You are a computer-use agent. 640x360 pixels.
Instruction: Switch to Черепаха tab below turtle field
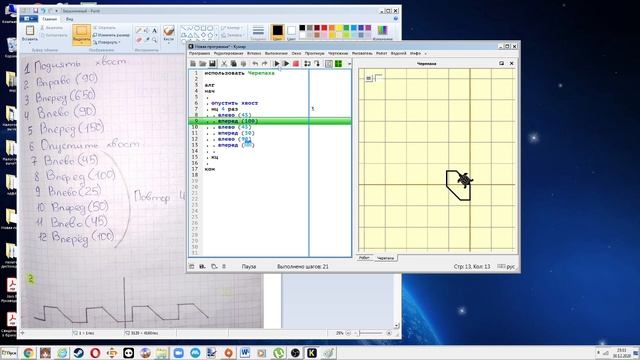click(385, 258)
